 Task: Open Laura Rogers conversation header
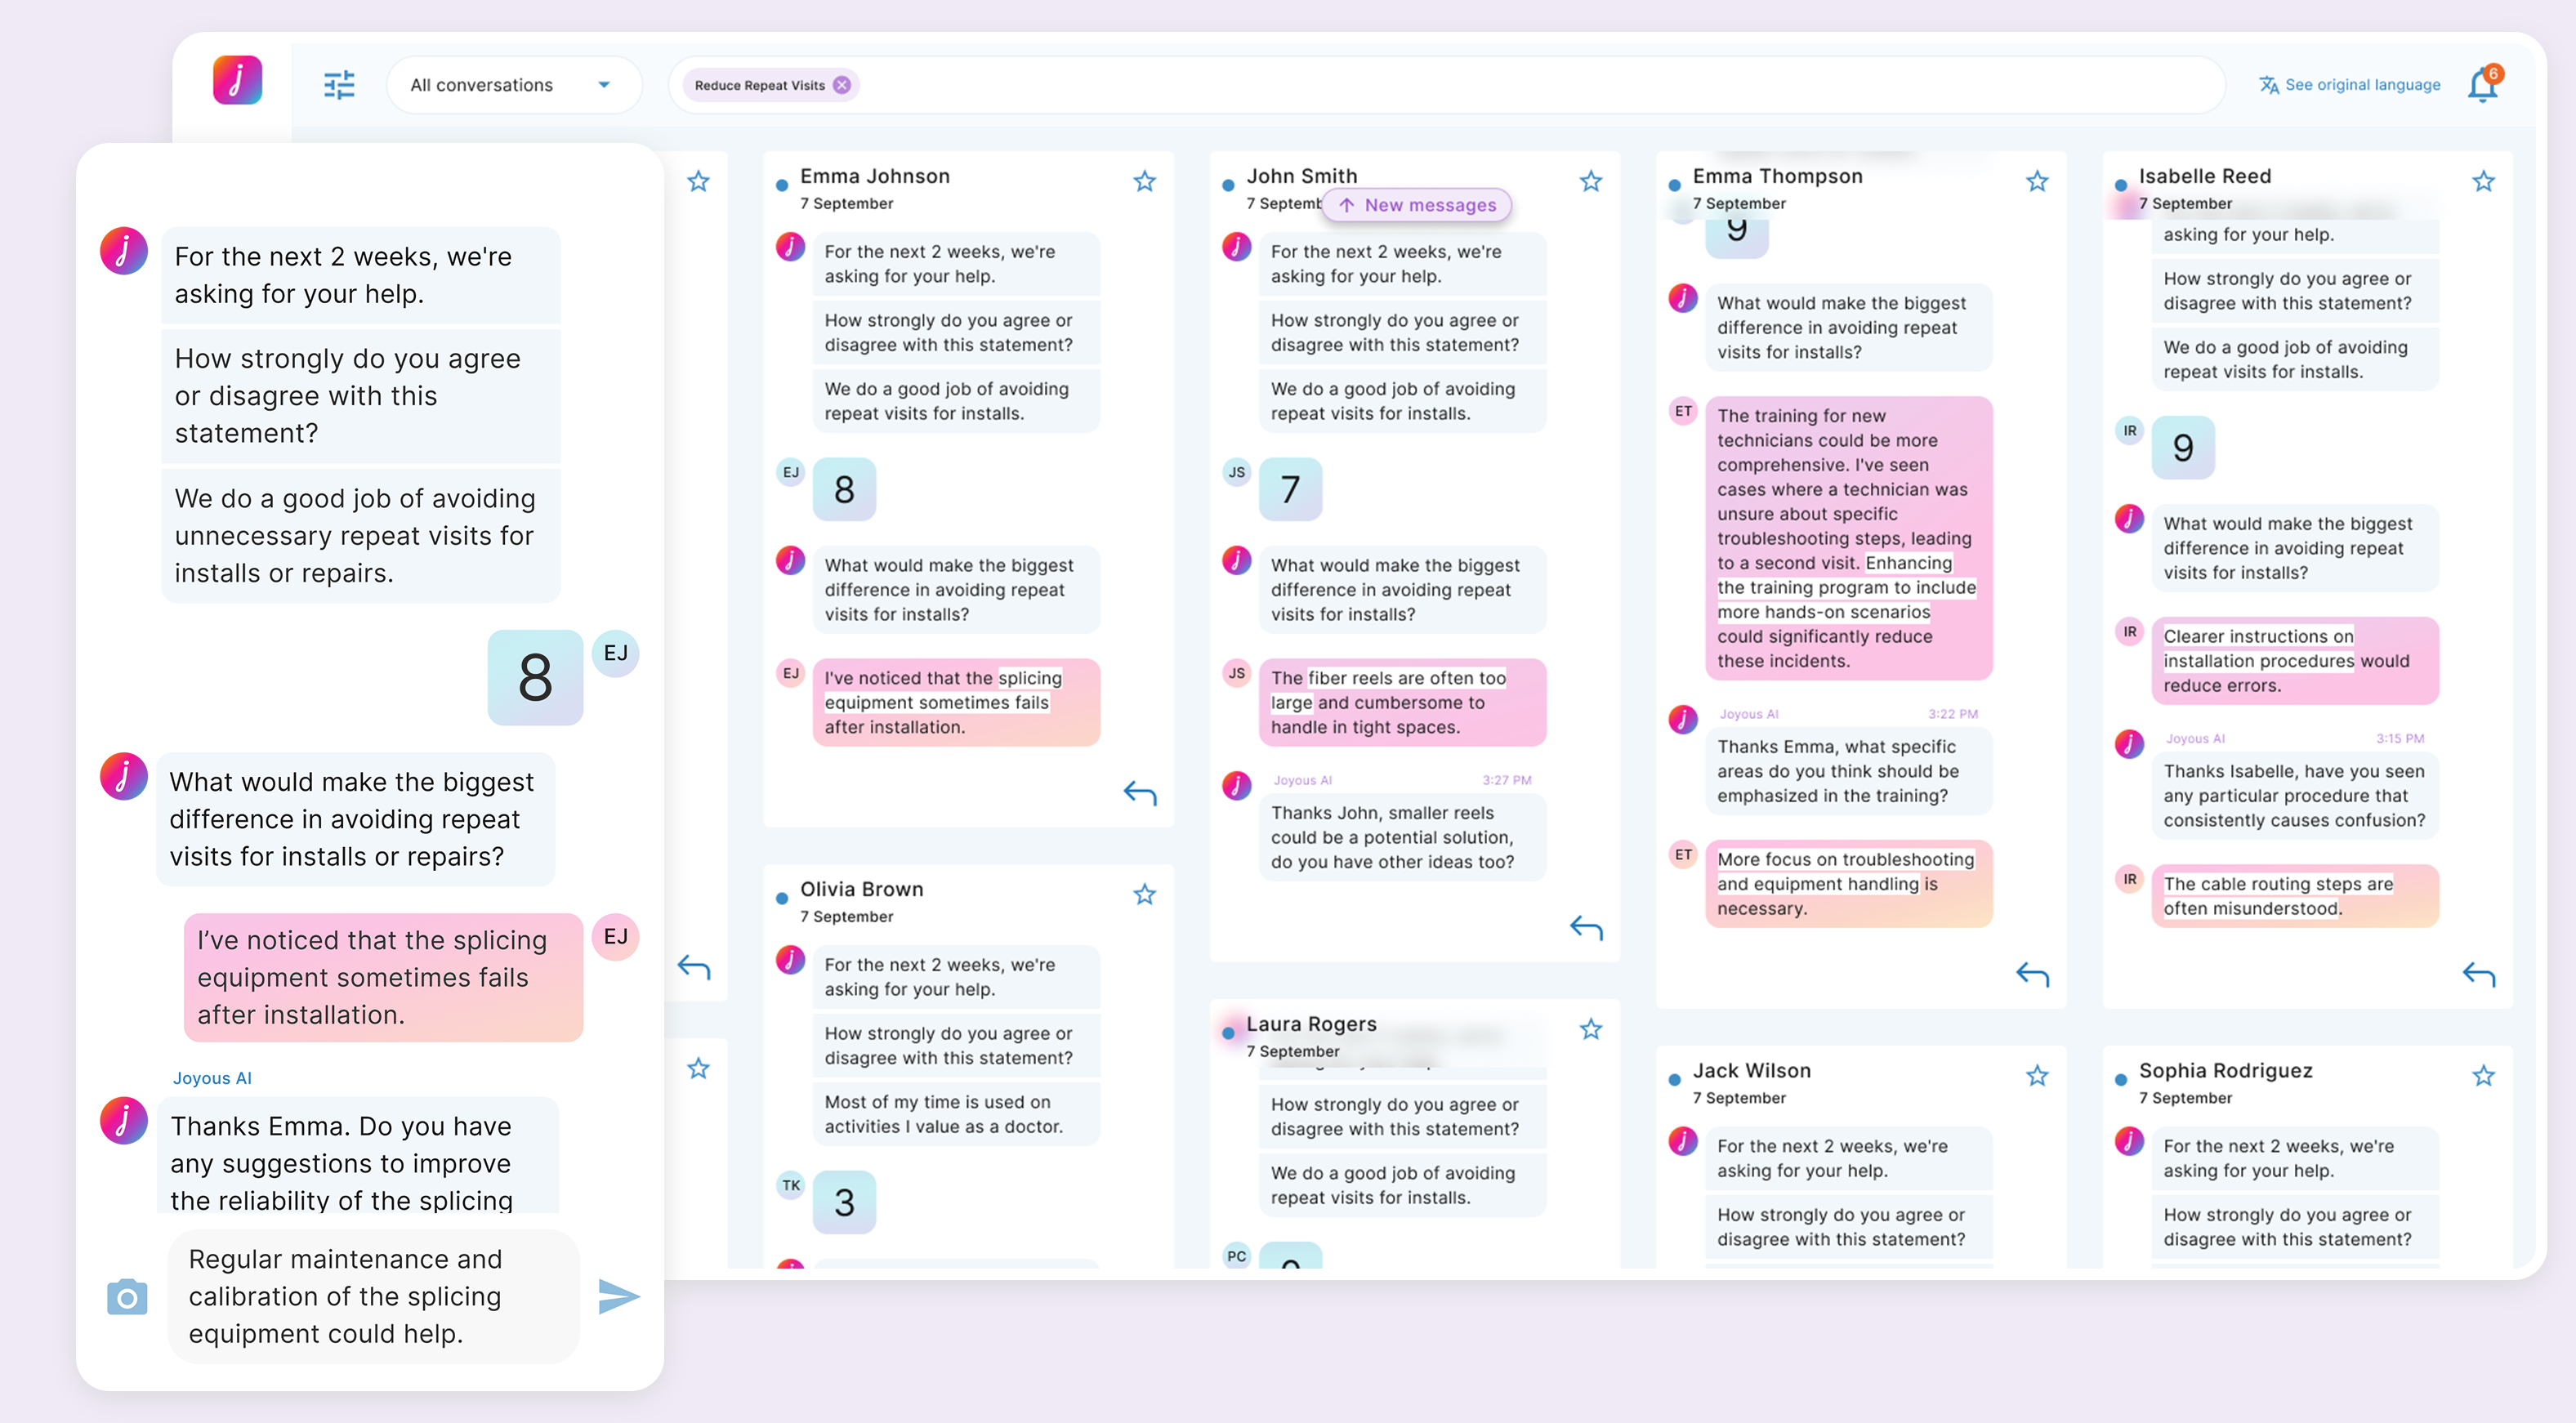point(1311,1024)
